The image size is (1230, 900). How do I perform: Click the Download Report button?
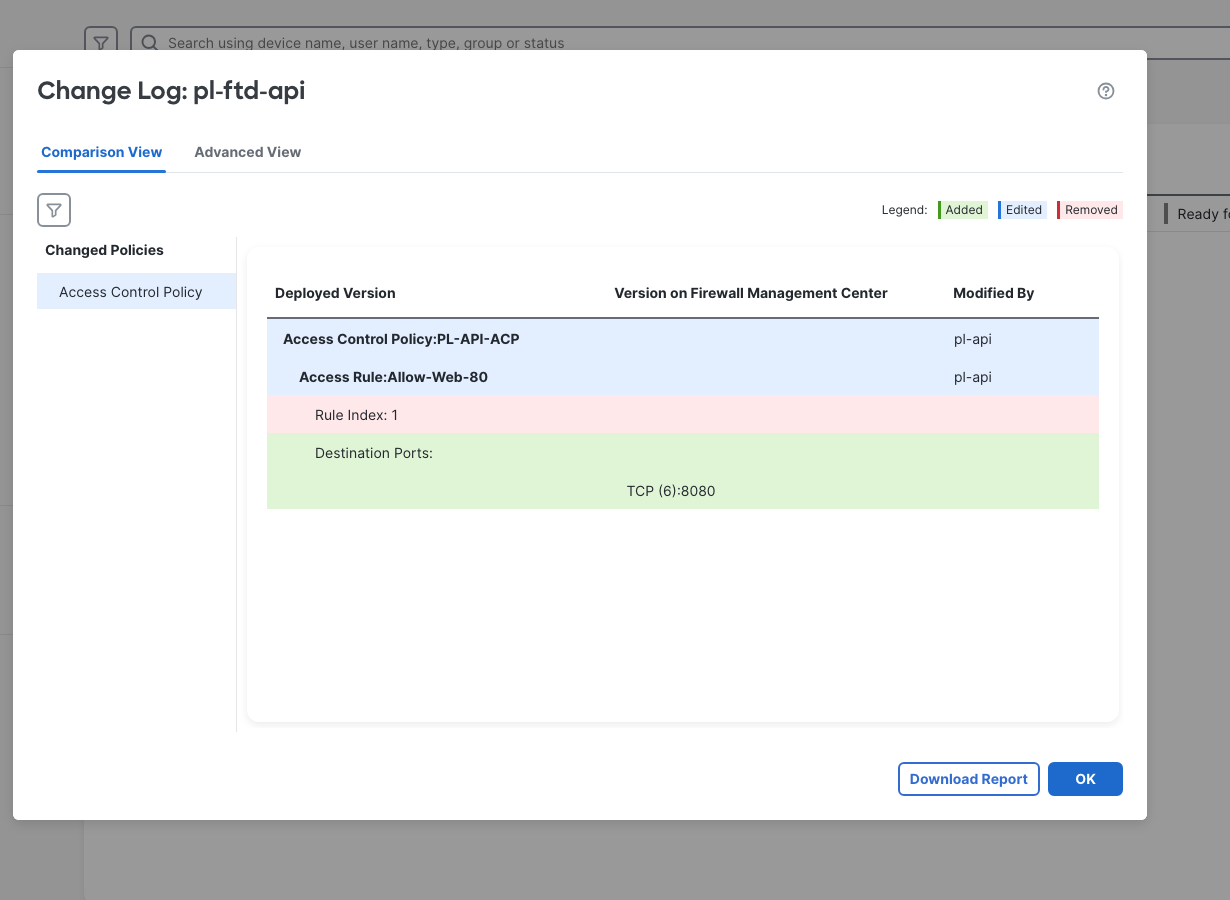tap(968, 779)
